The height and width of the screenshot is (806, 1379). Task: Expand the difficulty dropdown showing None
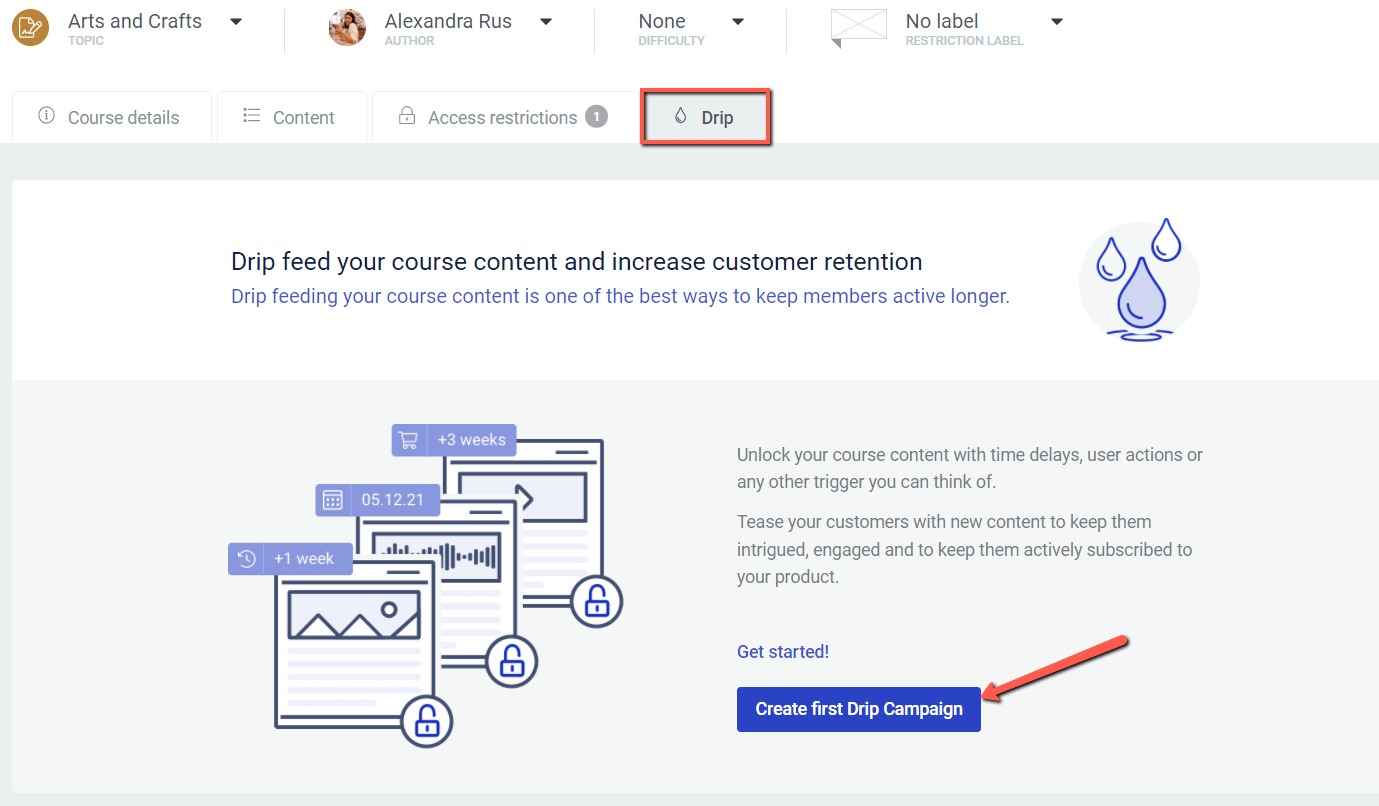[738, 22]
